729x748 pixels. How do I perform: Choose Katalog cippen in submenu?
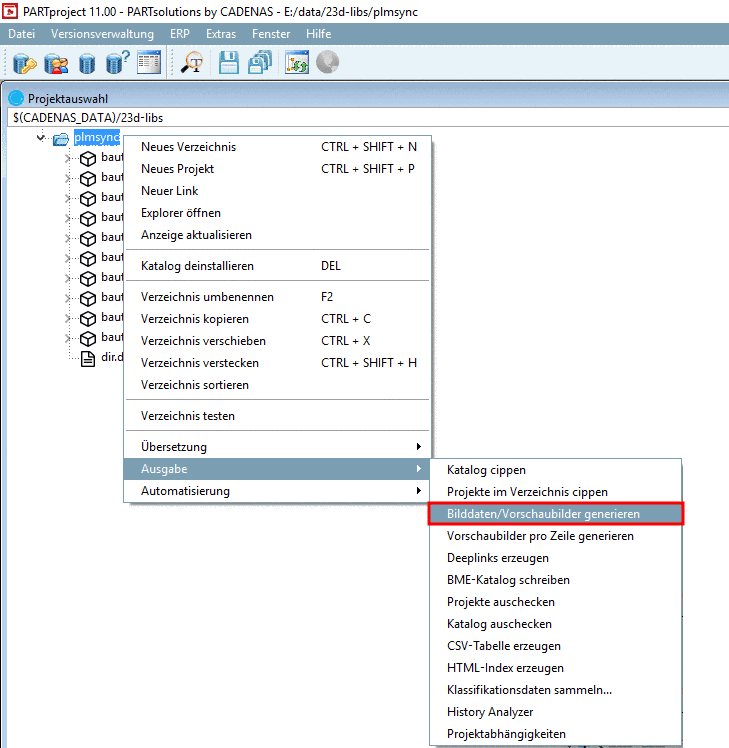[556, 470]
